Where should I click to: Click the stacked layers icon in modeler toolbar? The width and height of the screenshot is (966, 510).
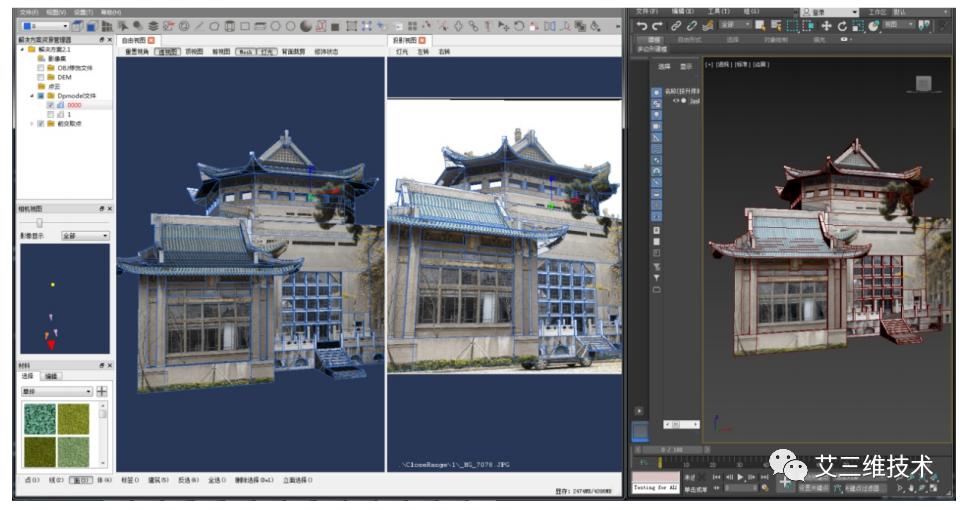click(x=153, y=26)
